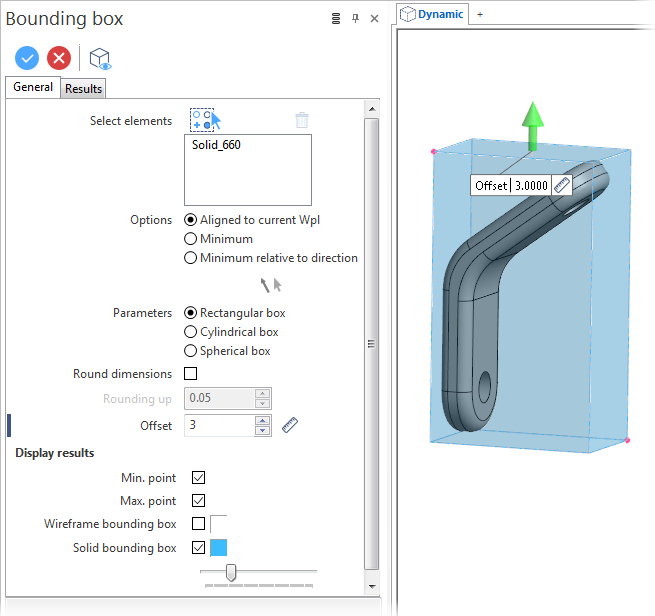Viewport: 655px width, 616px height.
Task: Toggle Min. point checkbox
Action: [198, 477]
